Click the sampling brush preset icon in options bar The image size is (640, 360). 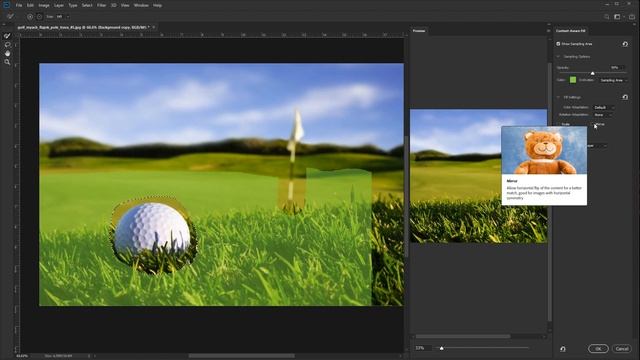click(x=10, y=16)
